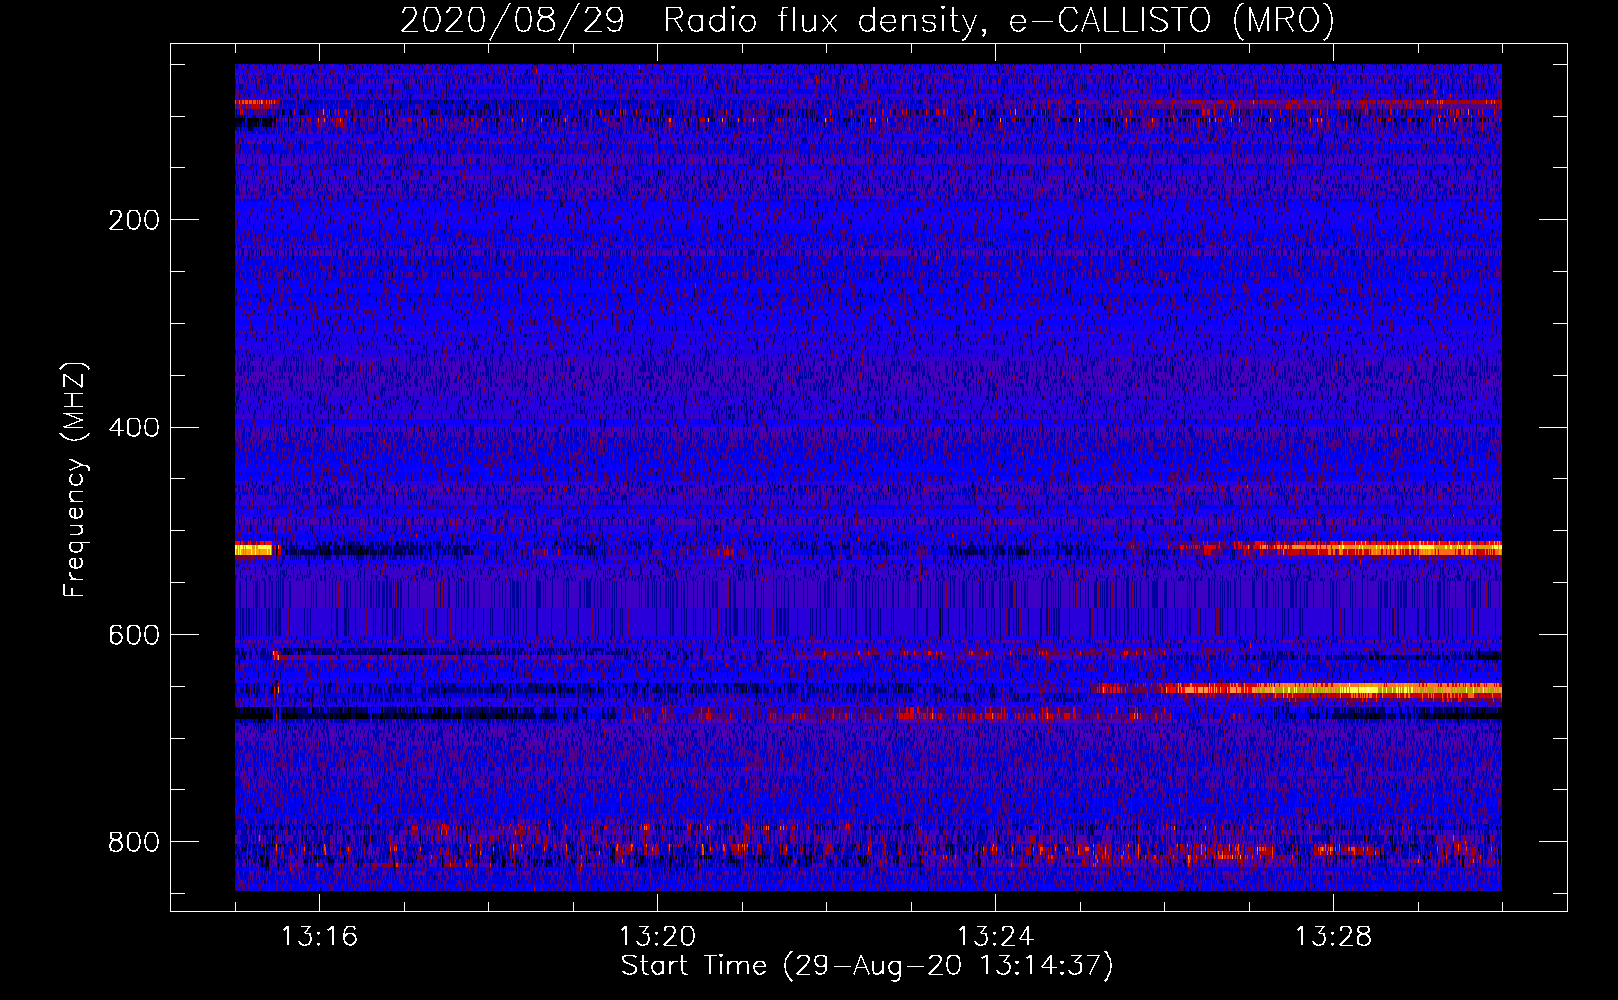
Task: Click the 600 frequency tick label
Action: click(x=133, y=636)
